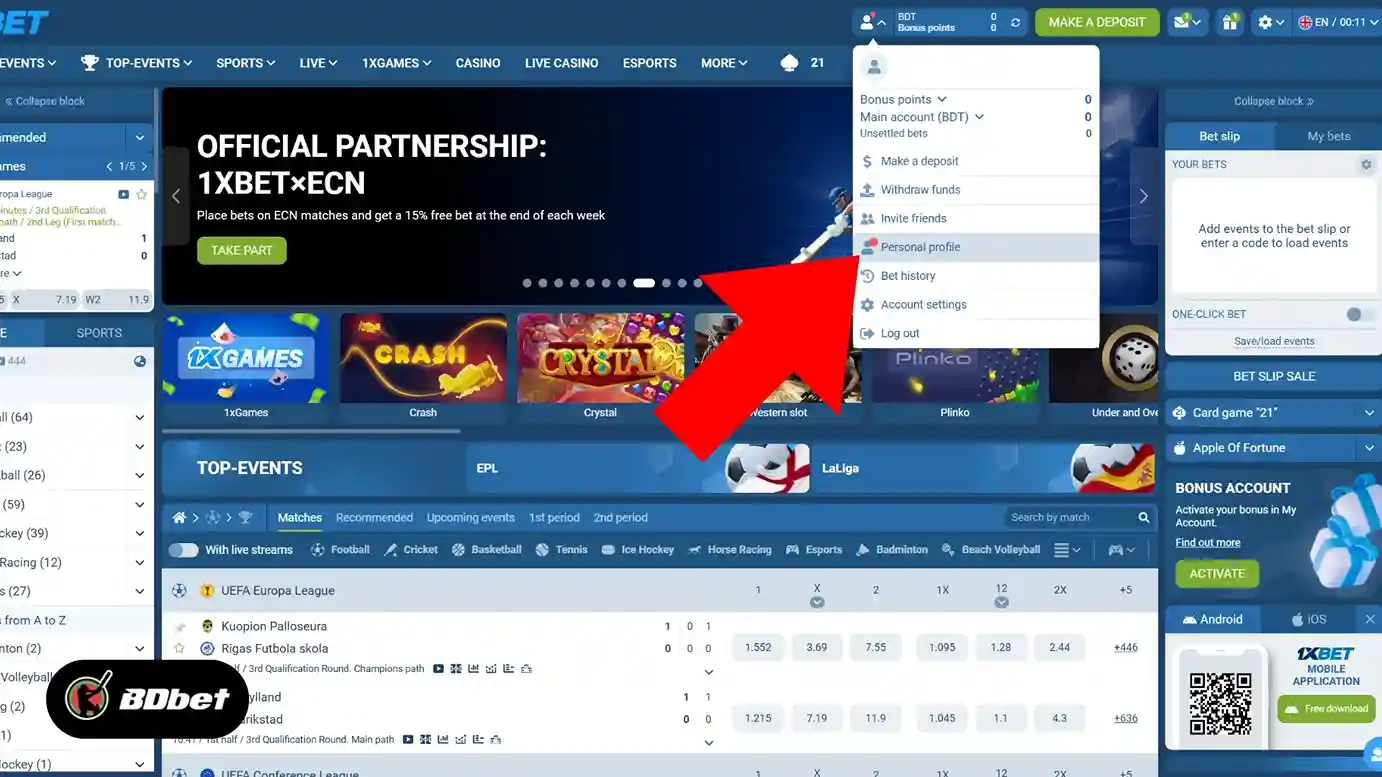Viewport: 1382px width, 777px height.
Task: Click Personal profile menu item
Action: [976, 247]
